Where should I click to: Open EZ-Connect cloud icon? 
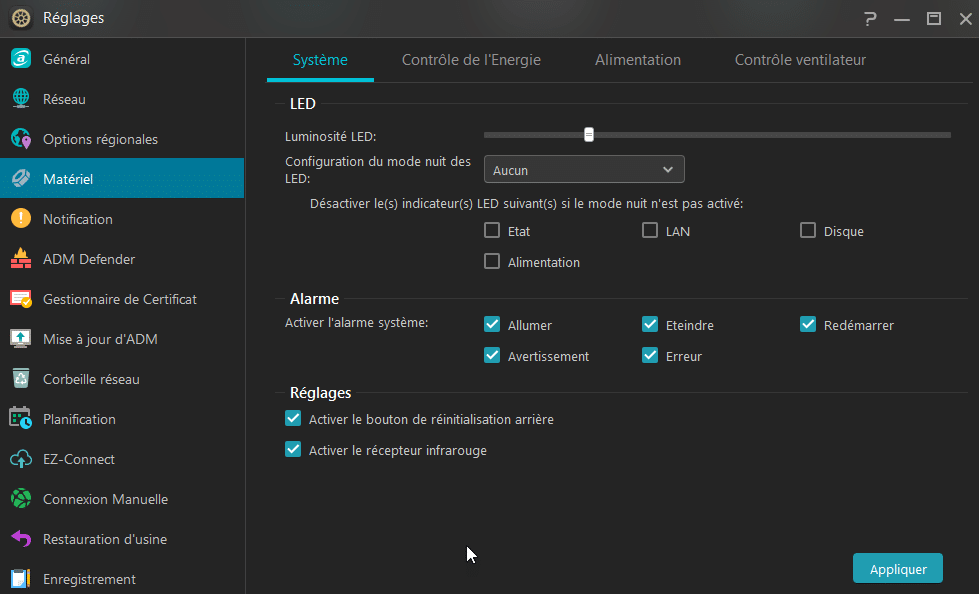pyautogui.click(x=20, y=459)
